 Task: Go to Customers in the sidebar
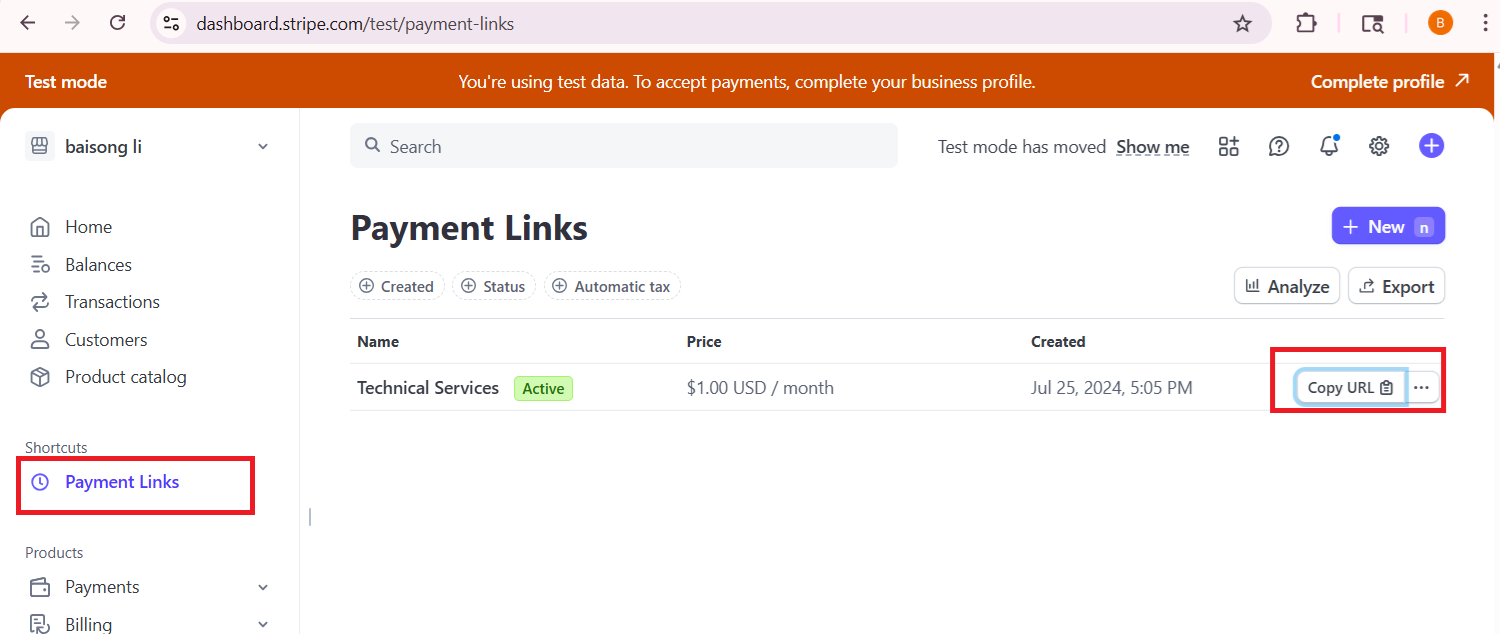coord(105,340)
